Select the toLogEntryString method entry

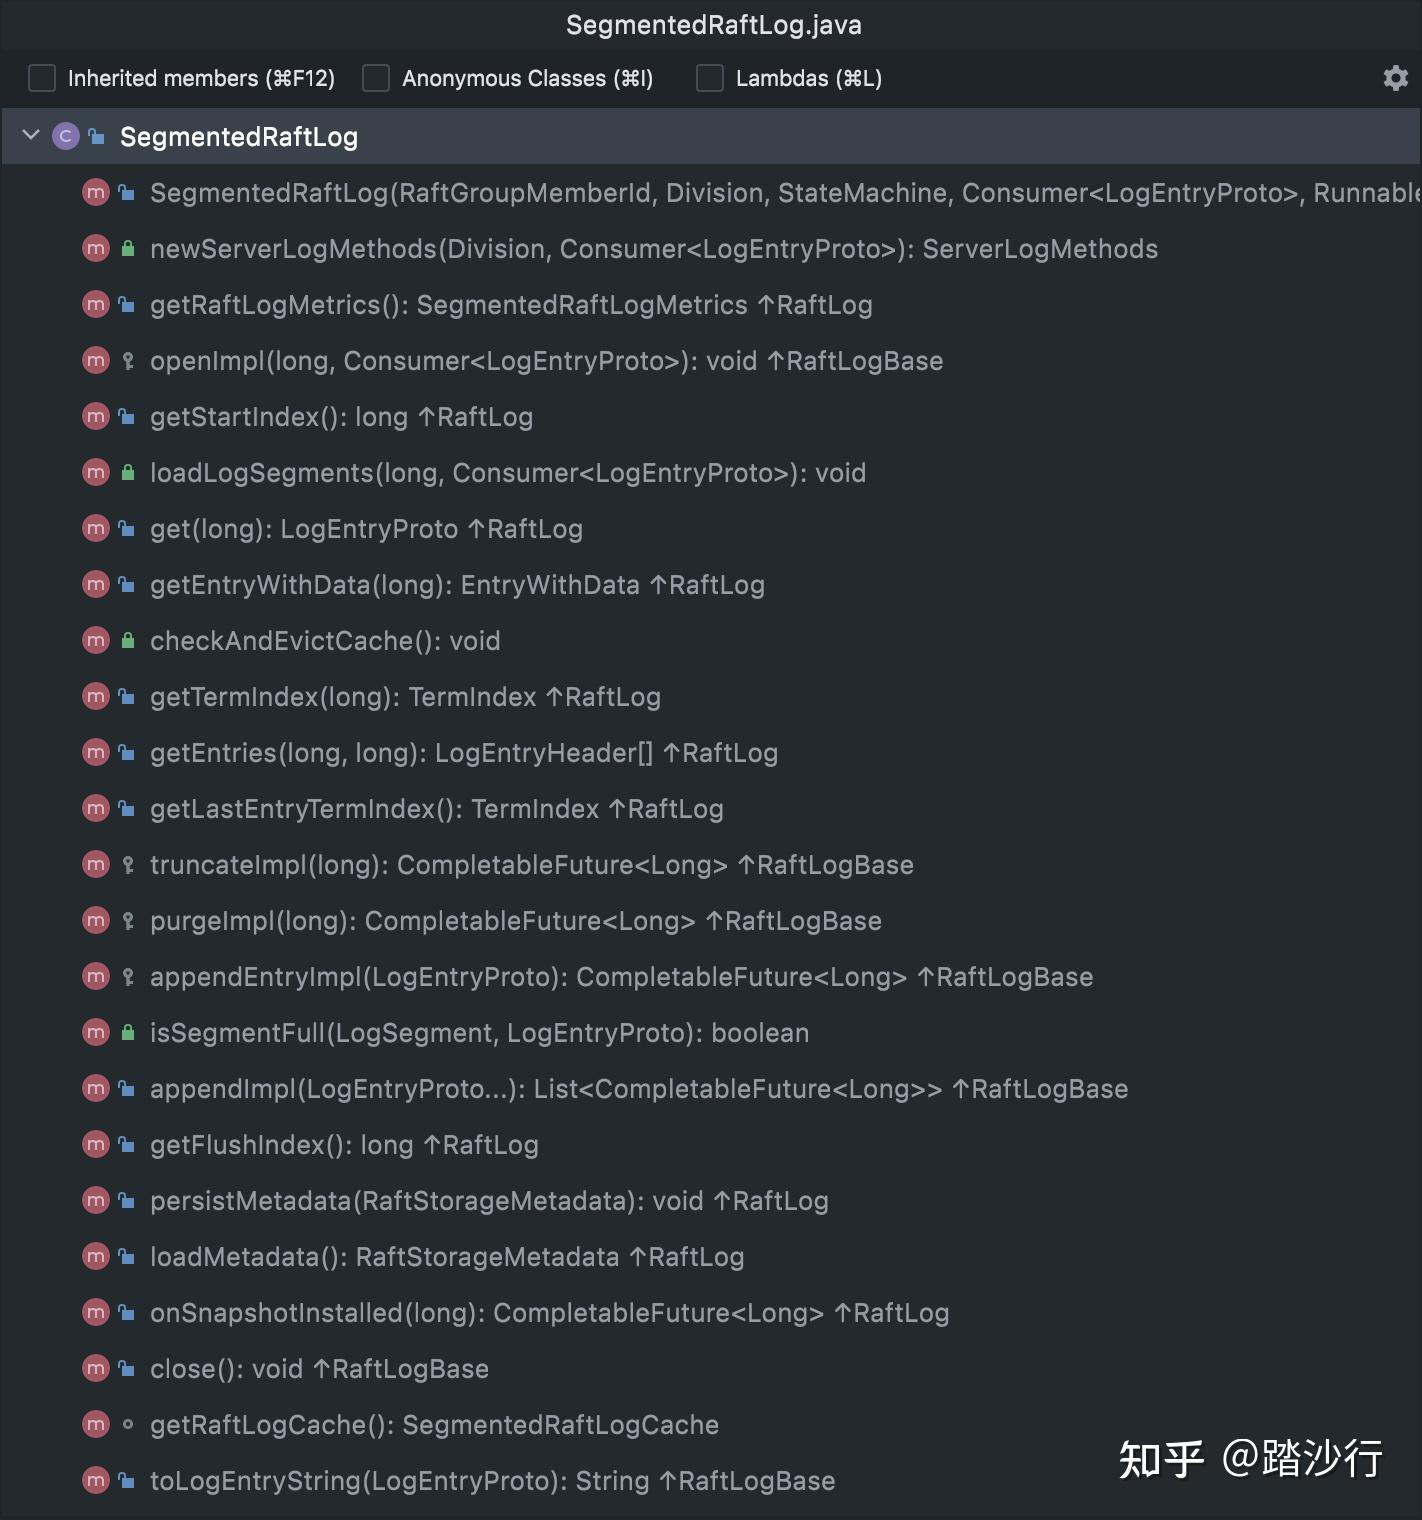[x=493, y=1480]
